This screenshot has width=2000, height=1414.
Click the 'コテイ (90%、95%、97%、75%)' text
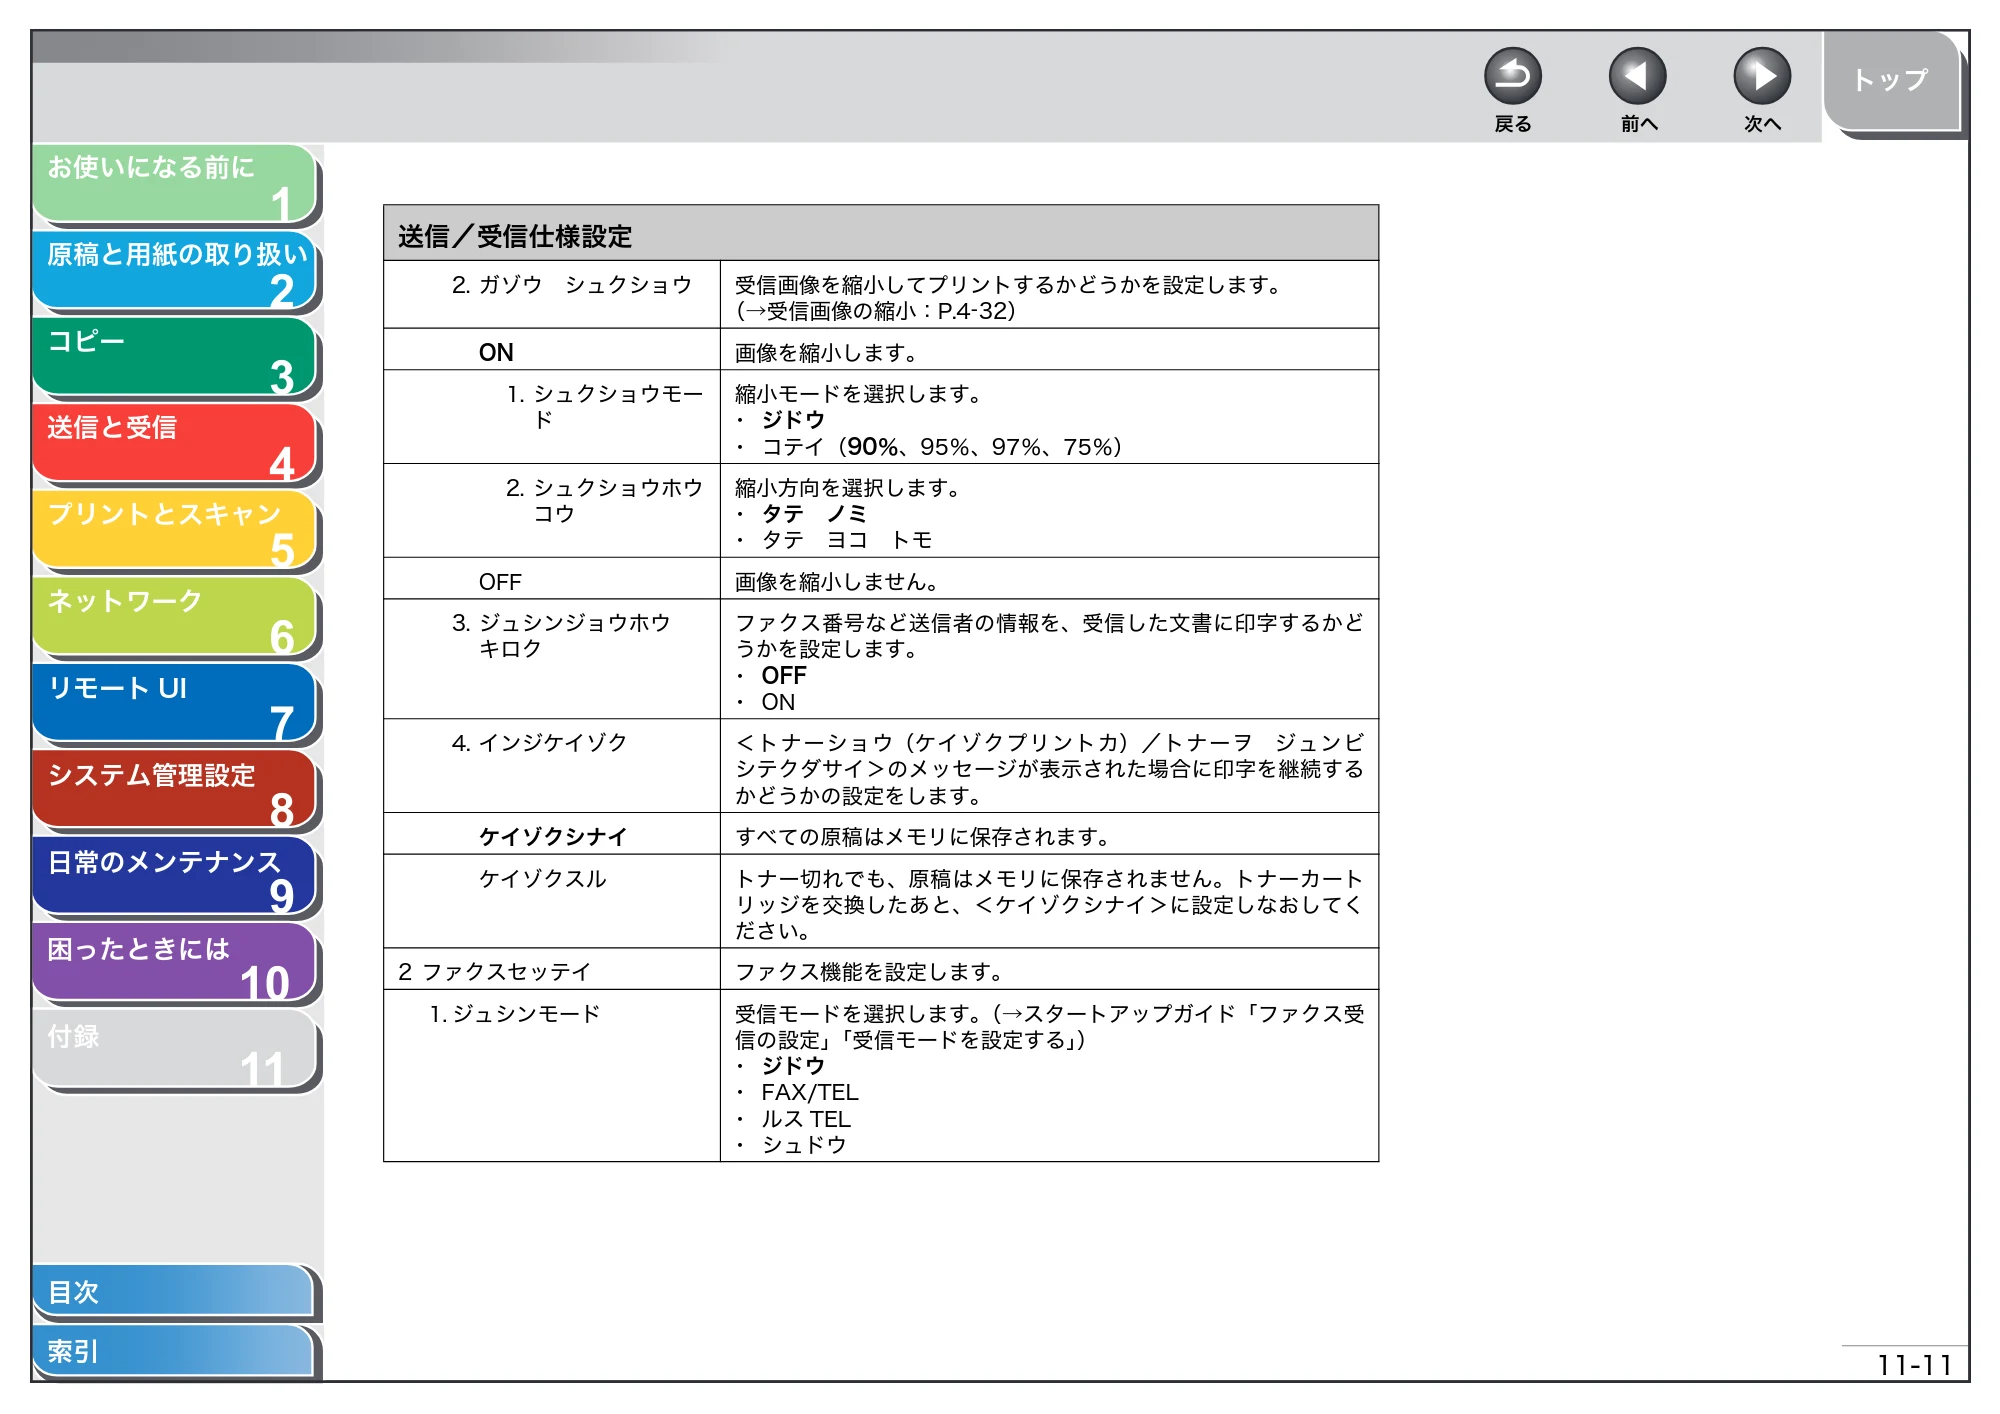(942, 447)
